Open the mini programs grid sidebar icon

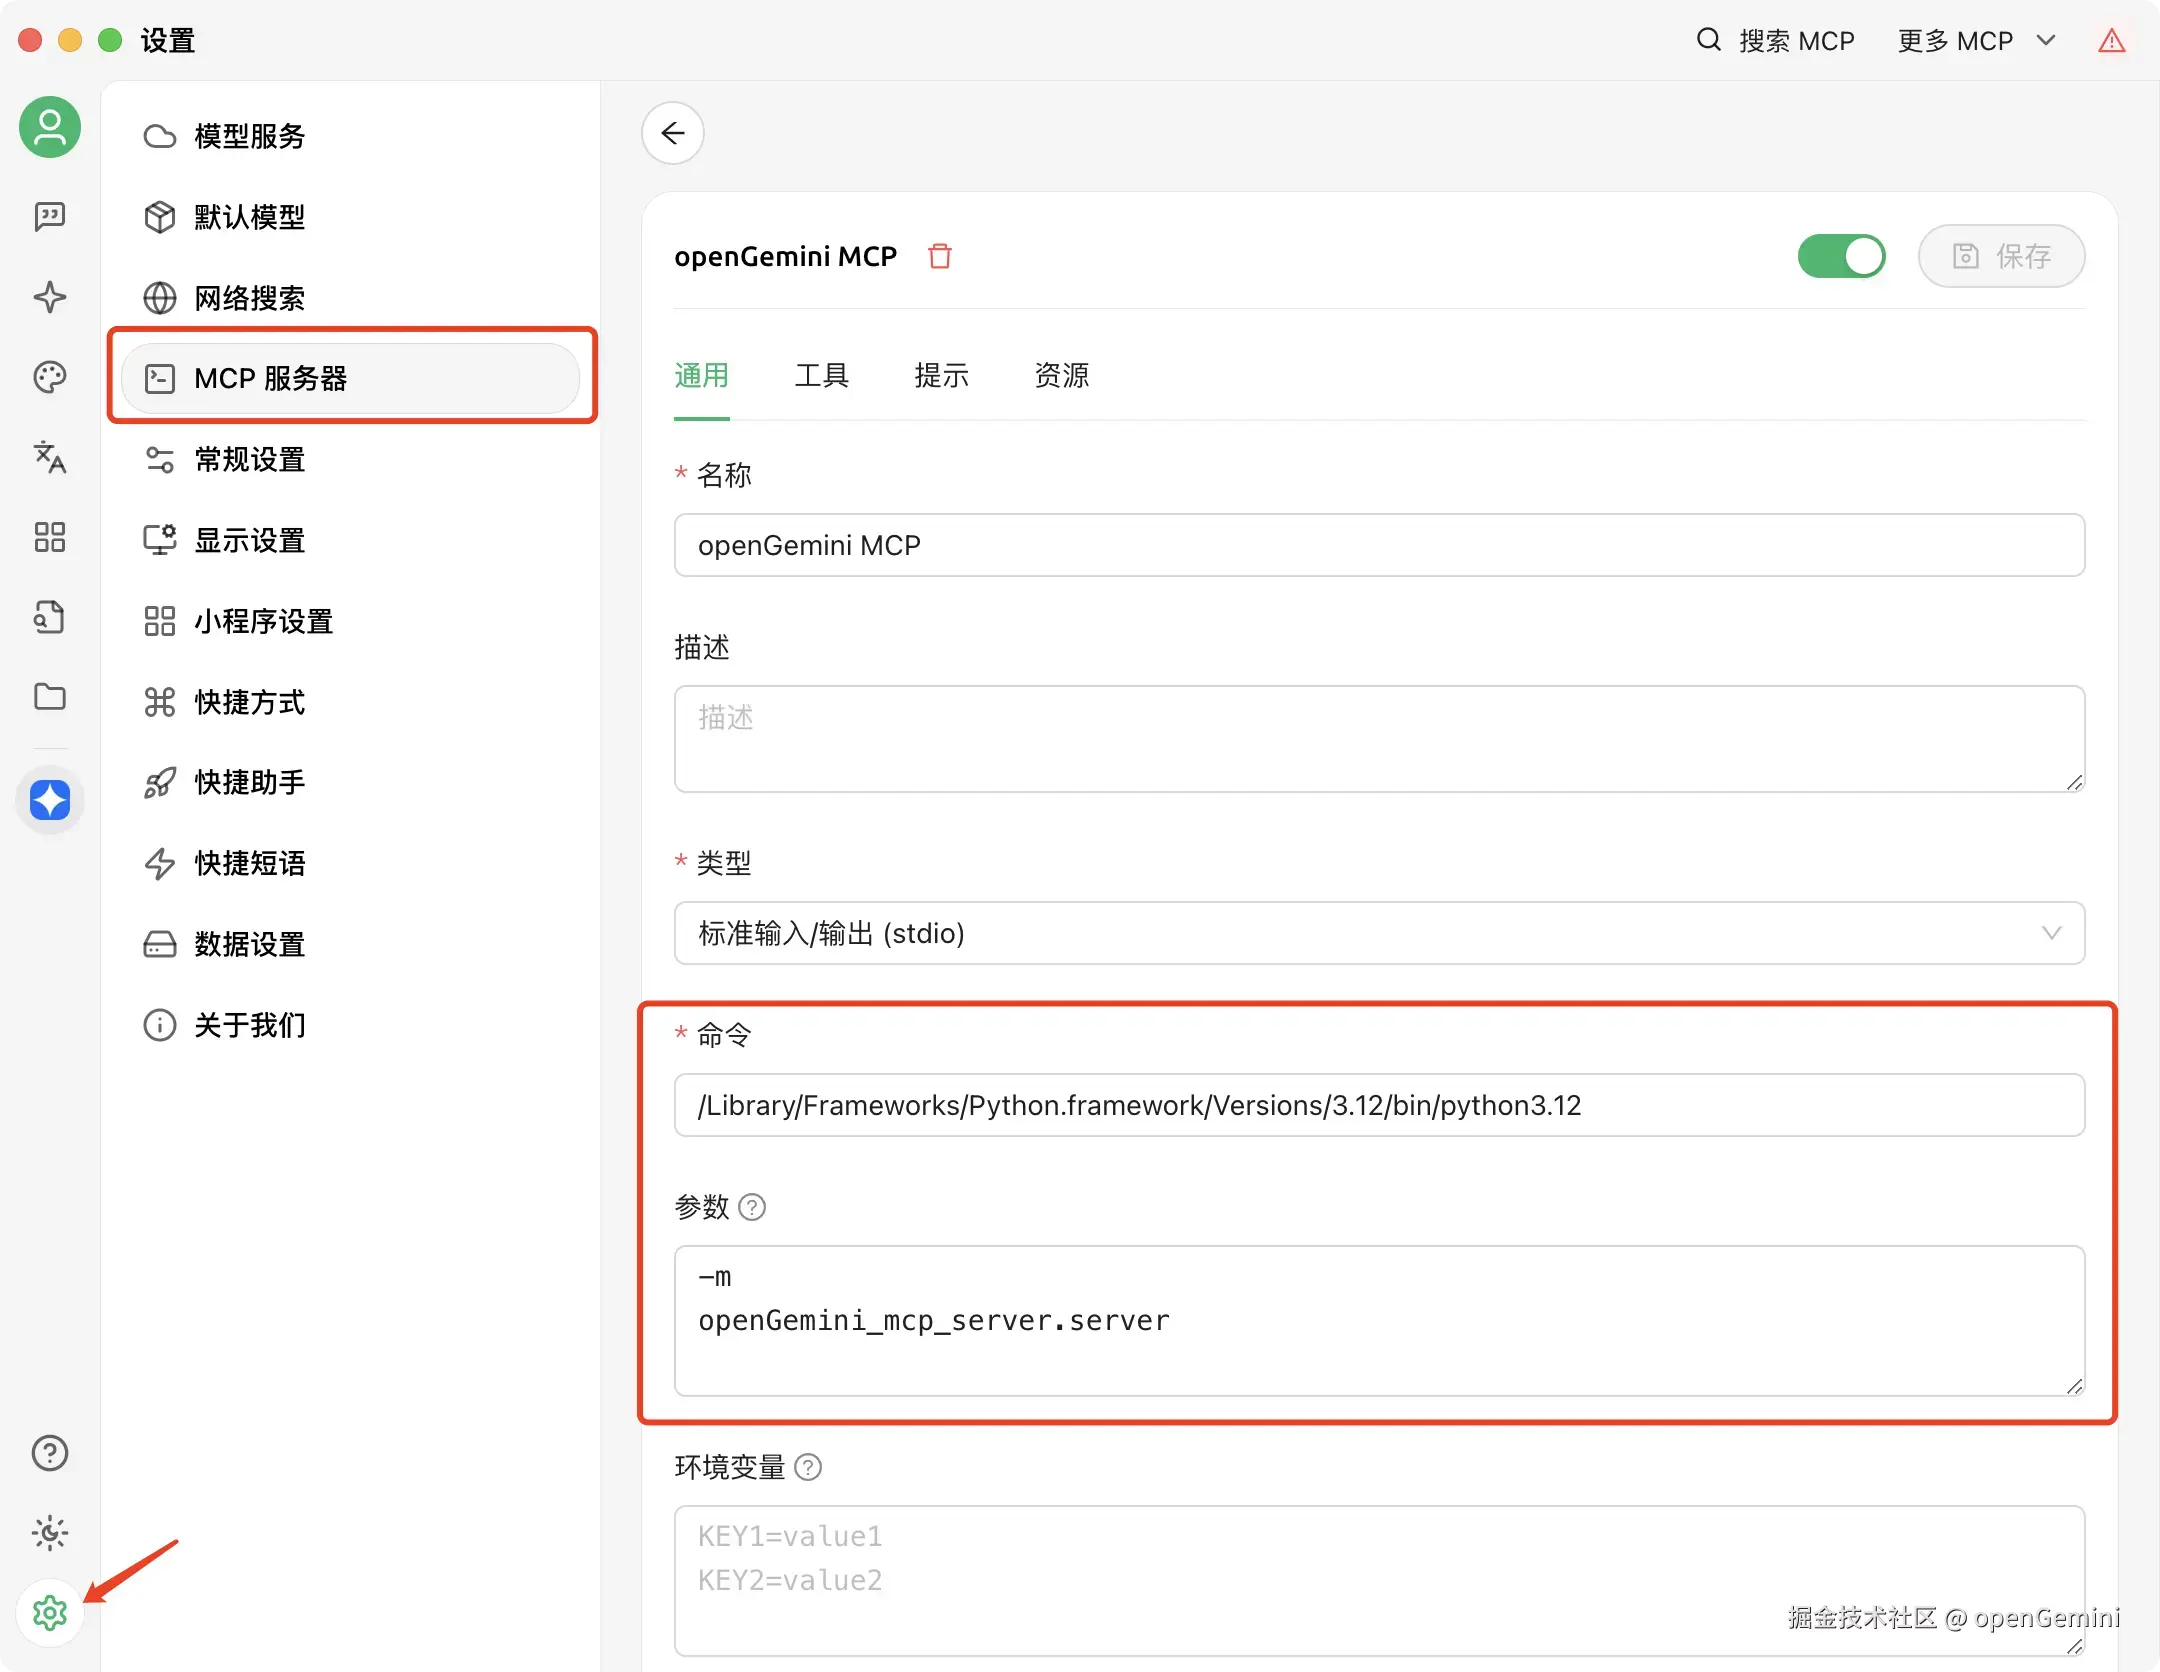click(50, 537)
